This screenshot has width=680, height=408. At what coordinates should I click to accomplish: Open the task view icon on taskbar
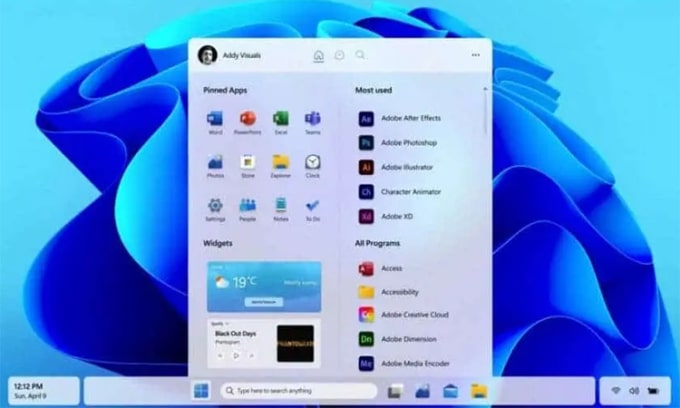(x=394, y=391)
